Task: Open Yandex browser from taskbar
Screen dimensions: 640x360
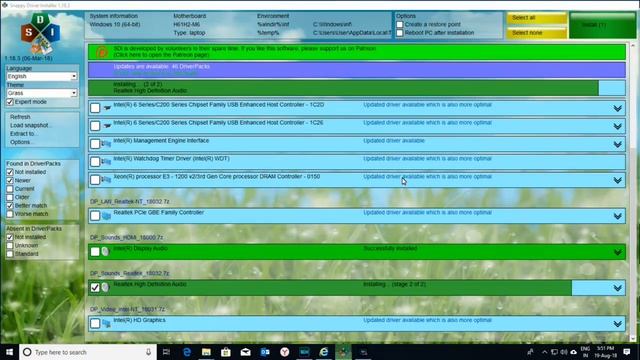Action: (284, 352)
